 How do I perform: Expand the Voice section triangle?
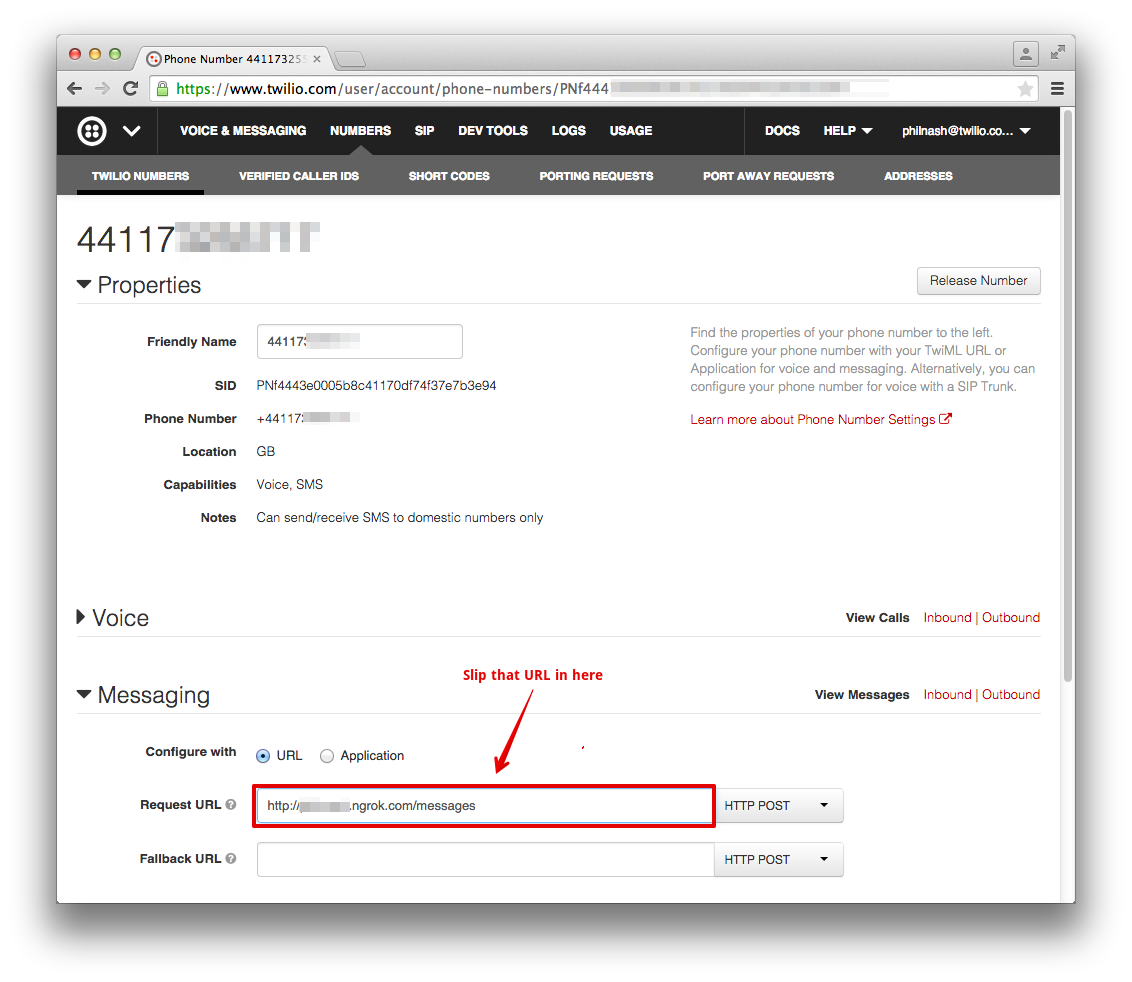pyautogui.click(x=81, y=617)
